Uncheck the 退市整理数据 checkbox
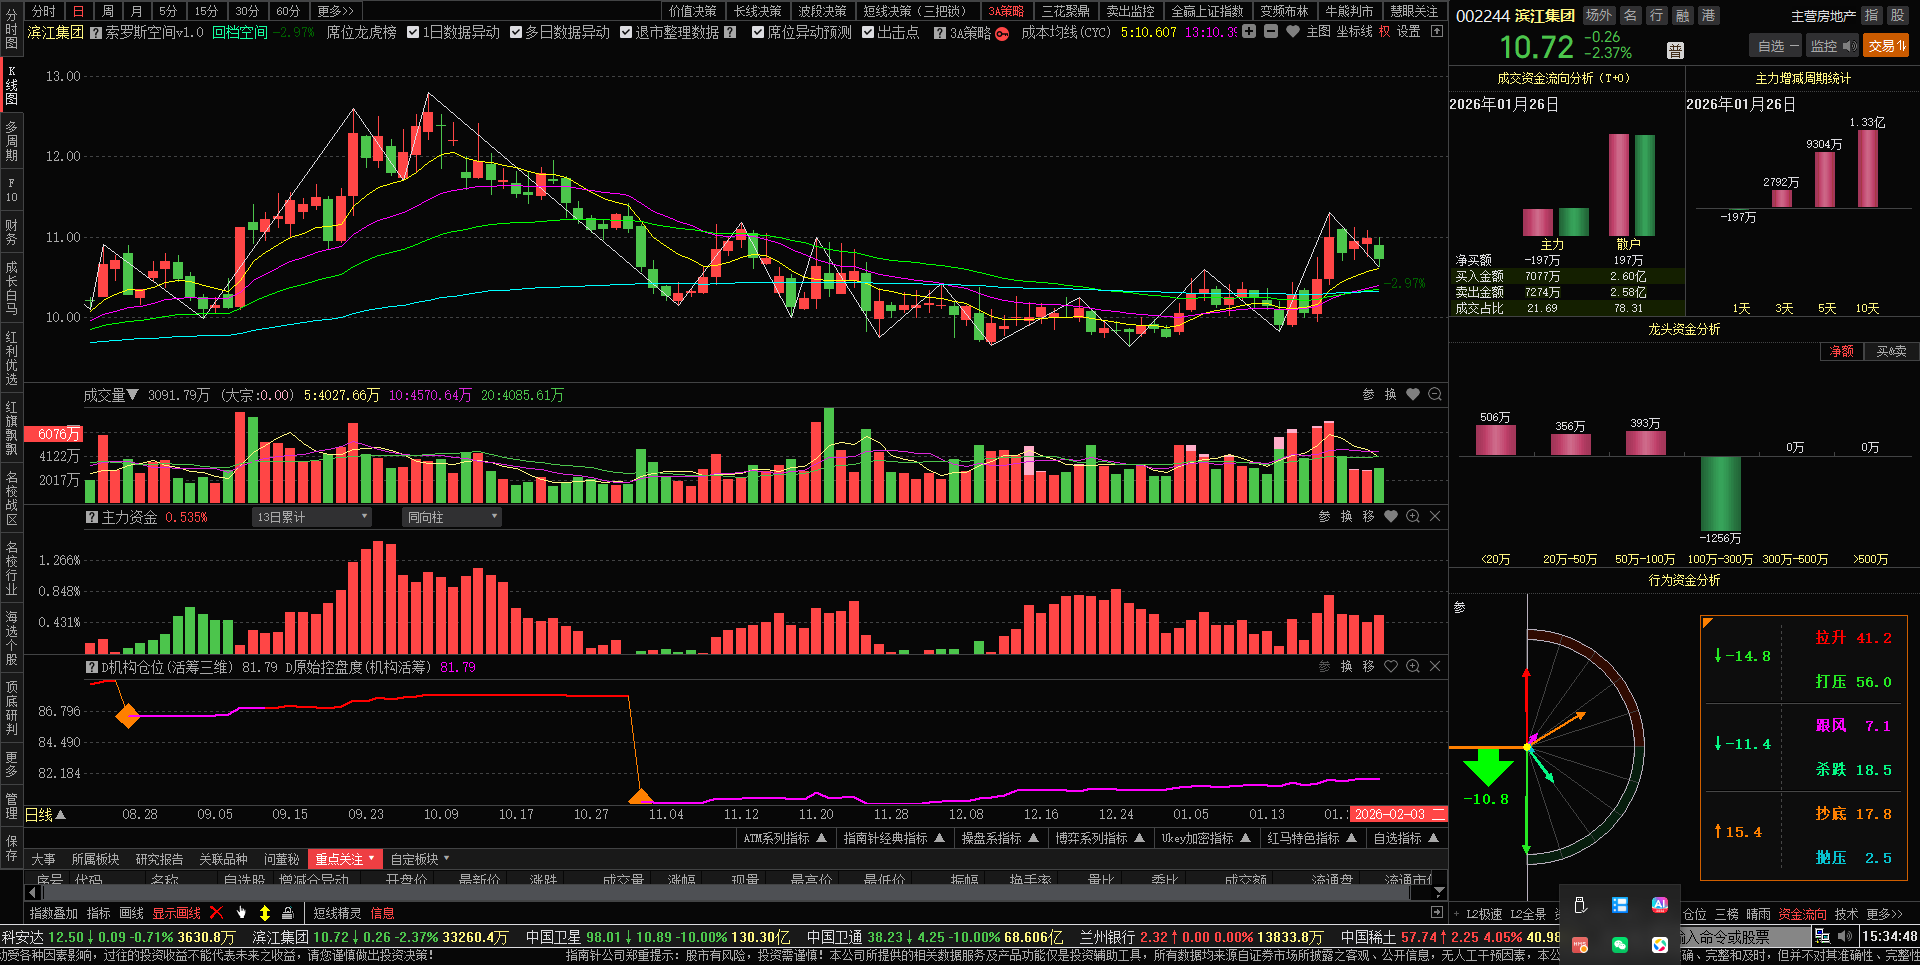Viewport: 1920px width, 965px height. pyautogui.click(x=626, y=33)
